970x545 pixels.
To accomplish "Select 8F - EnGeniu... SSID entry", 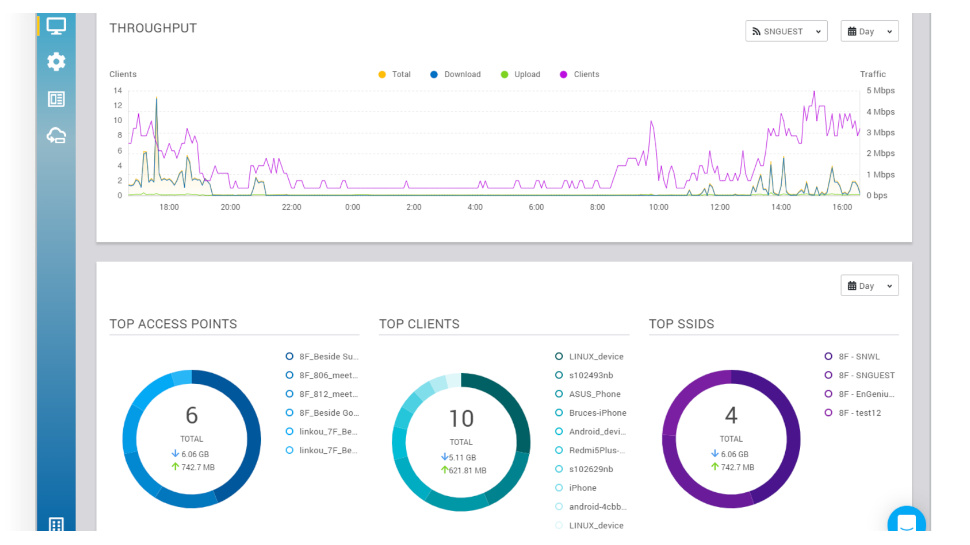I will click(x=860, y=393).
